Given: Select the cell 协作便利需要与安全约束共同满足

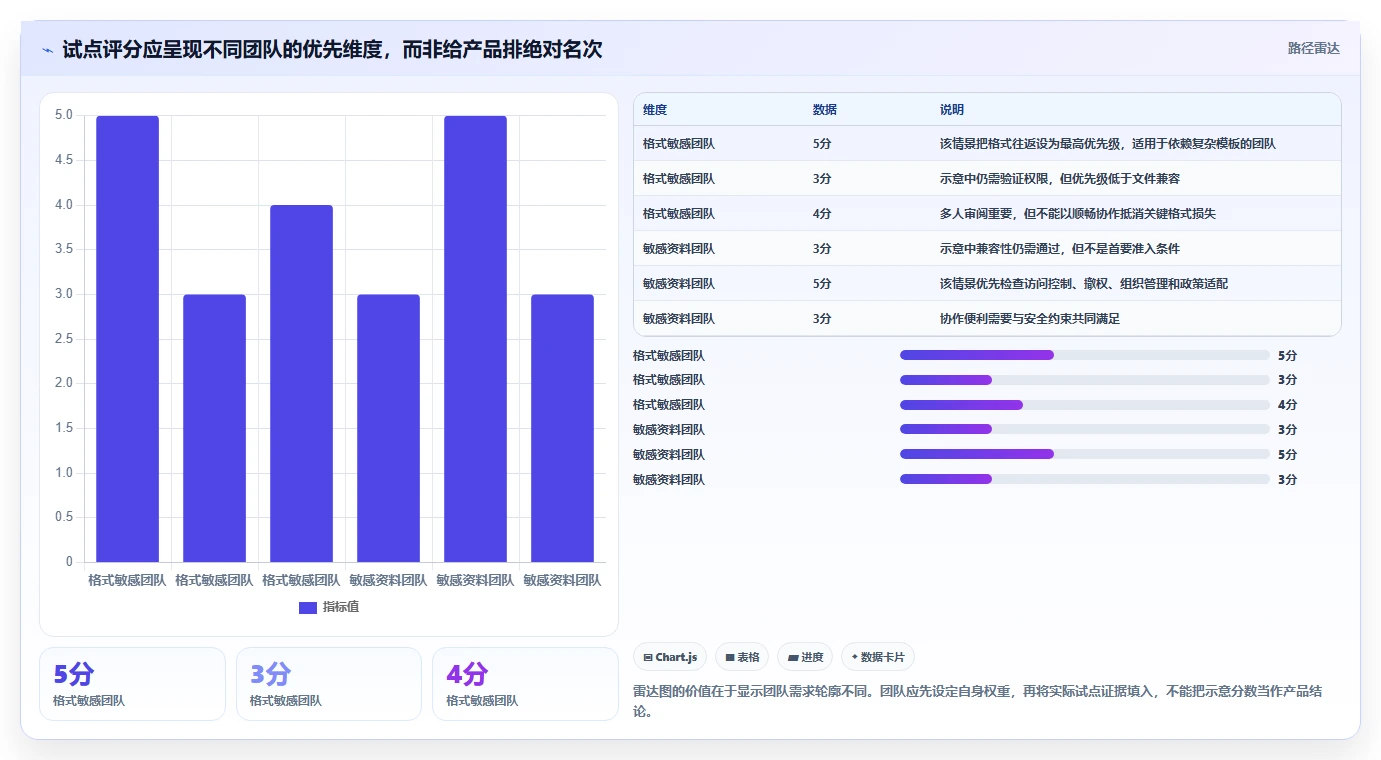Looking at the screenshot, I should pyautogui.click(x=1030, y=319).
